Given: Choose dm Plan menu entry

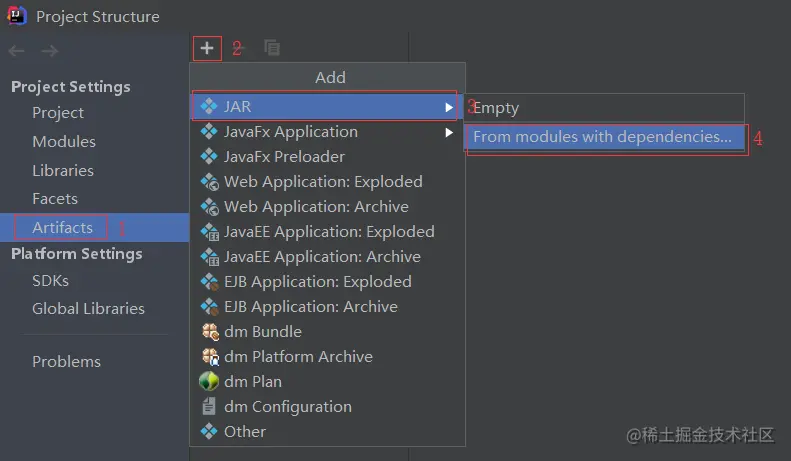Looking at the screenshot, I should pyautogui.click(x=327, y=381).
